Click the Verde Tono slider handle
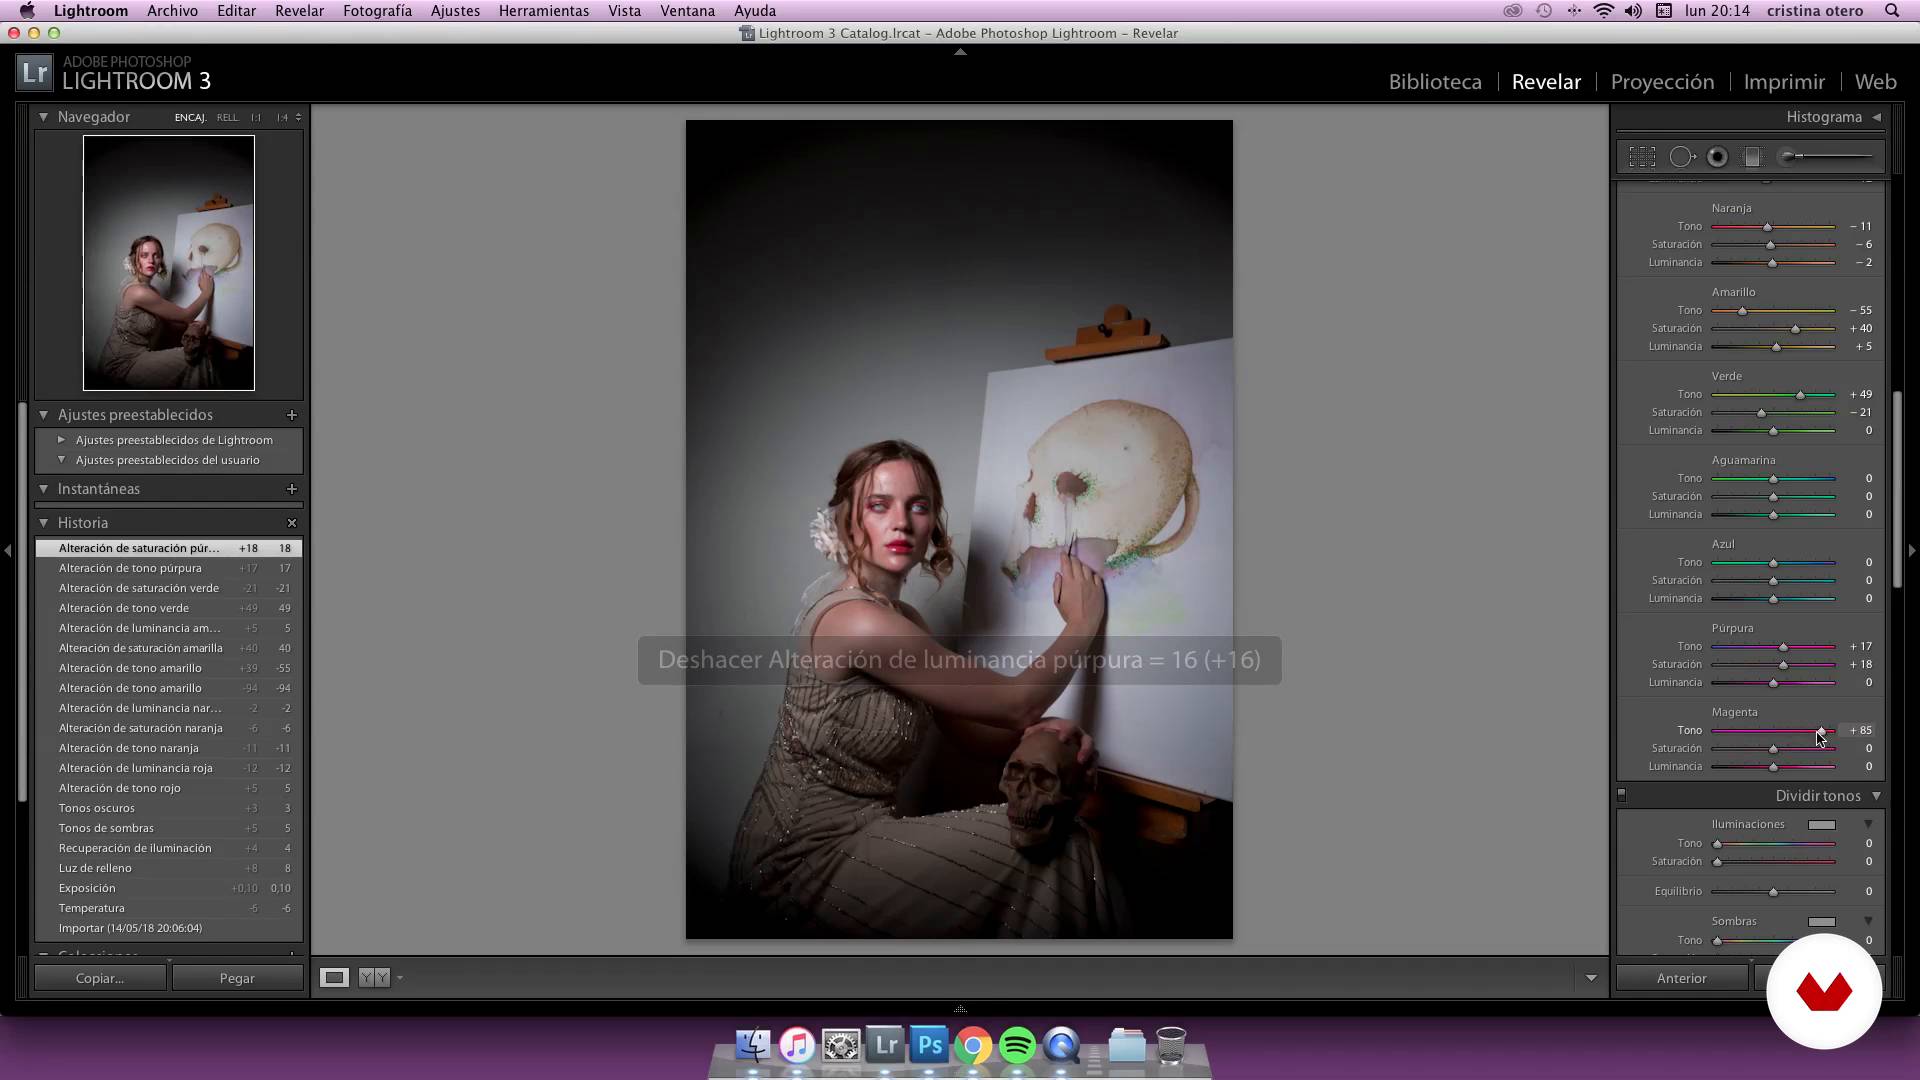1920x1080 pixels. 1800,395
